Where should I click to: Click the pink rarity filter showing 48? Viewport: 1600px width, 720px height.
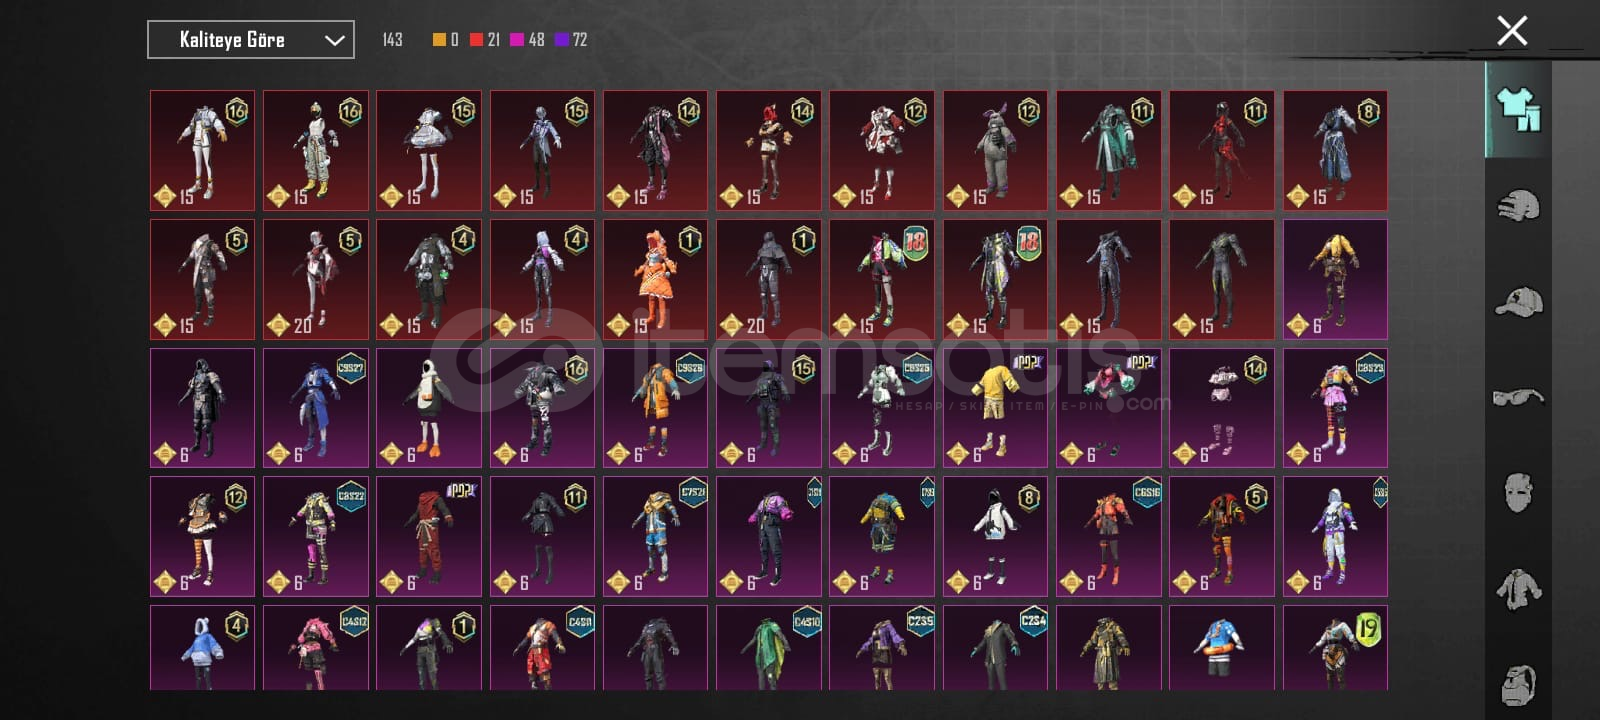527,40
